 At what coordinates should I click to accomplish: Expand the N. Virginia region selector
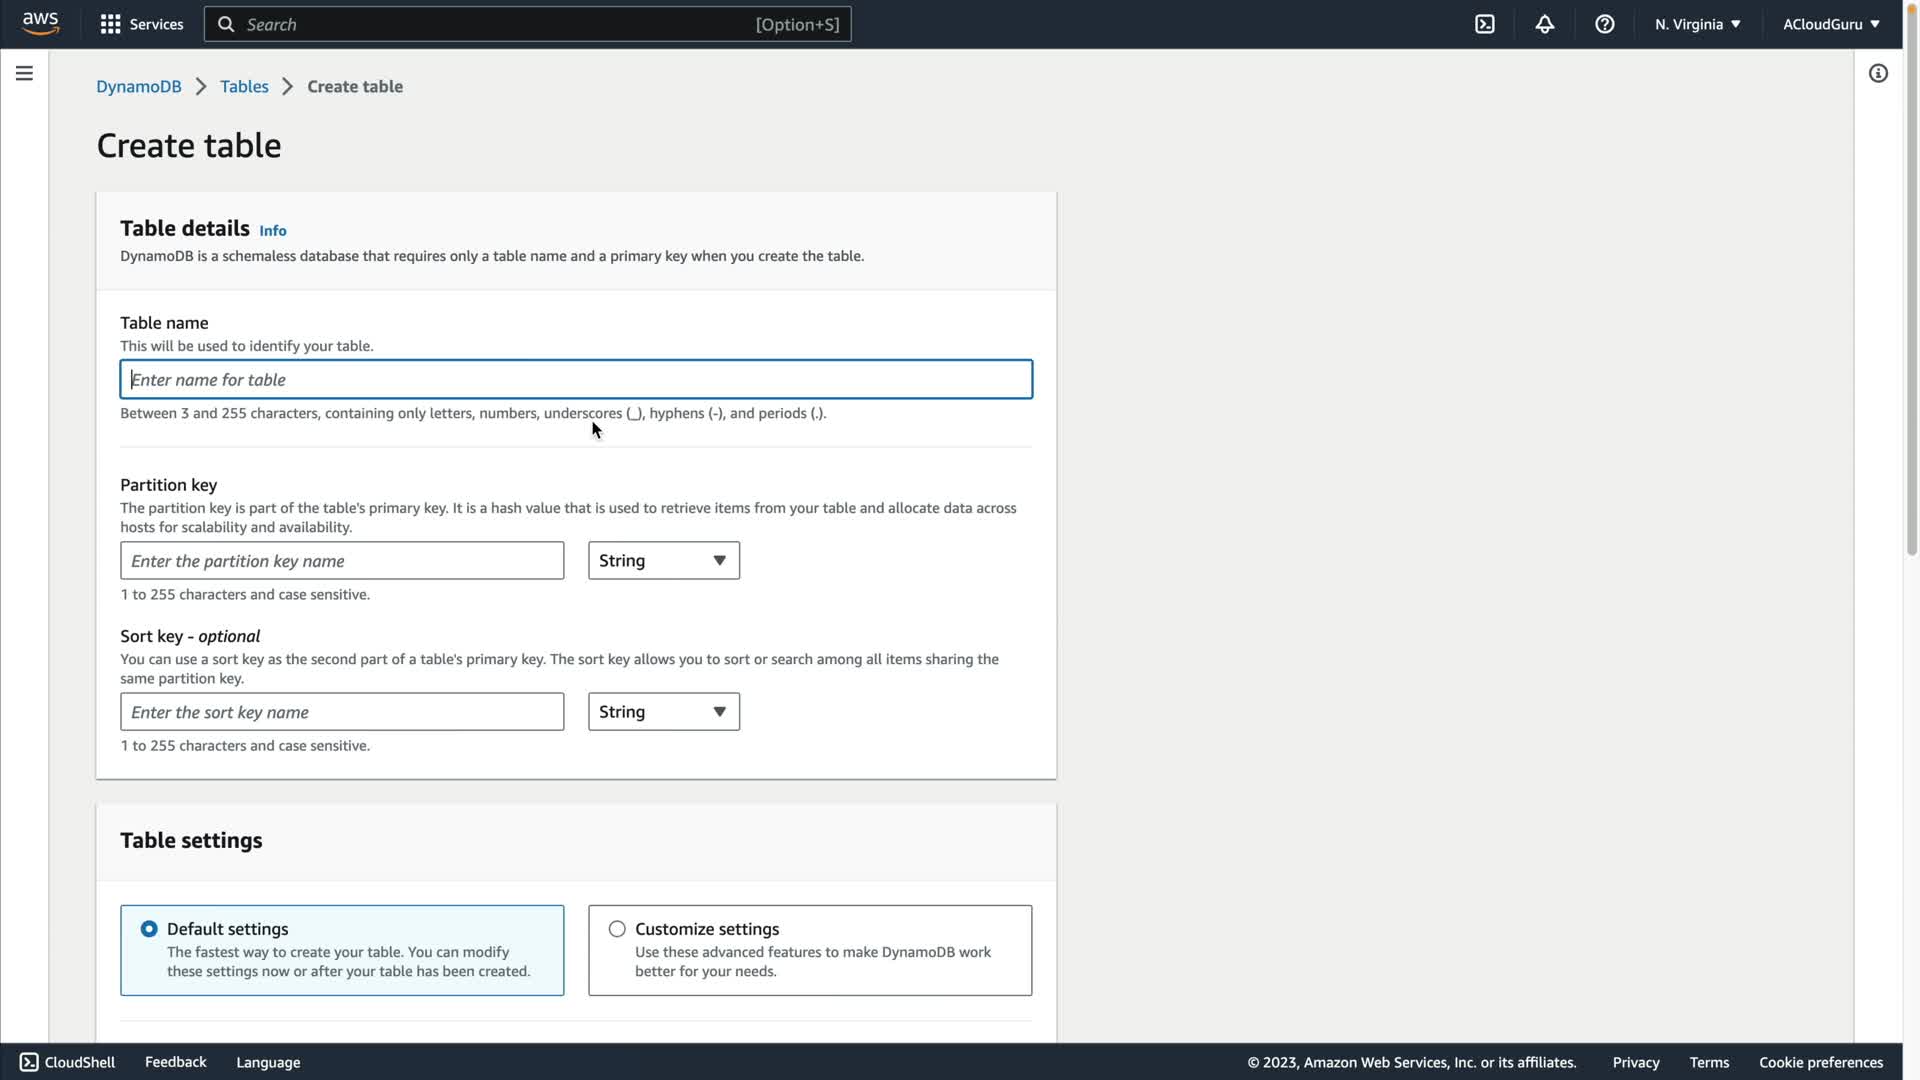point(1697,24)
